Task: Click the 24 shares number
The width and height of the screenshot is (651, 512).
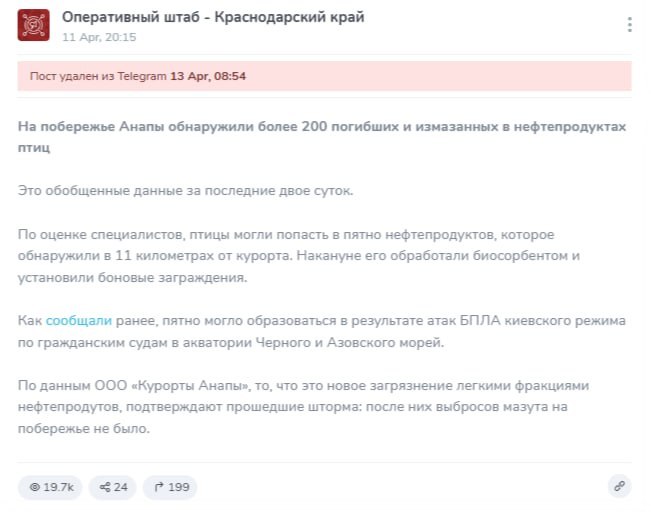Action: tap(120, 487)
